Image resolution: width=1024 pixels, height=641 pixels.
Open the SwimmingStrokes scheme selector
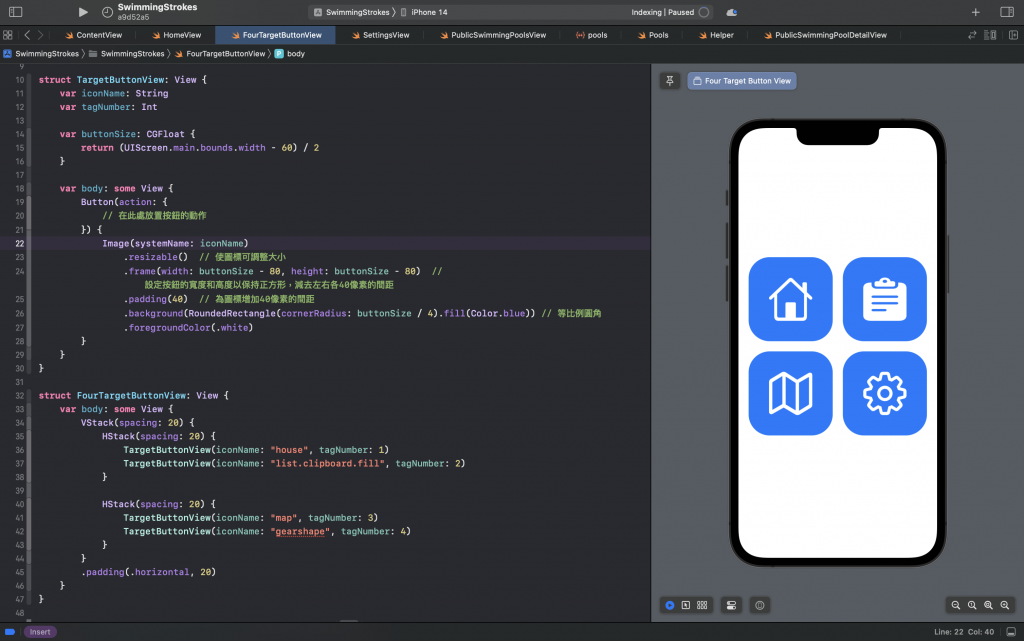(351, 12)
